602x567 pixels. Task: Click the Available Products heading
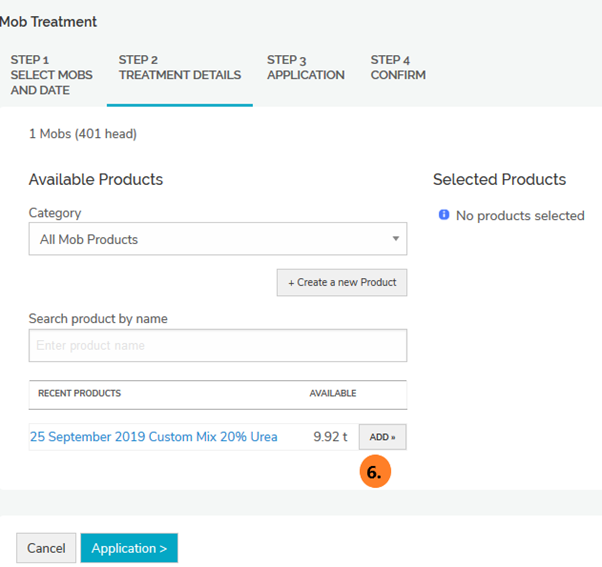click(95, 180)
